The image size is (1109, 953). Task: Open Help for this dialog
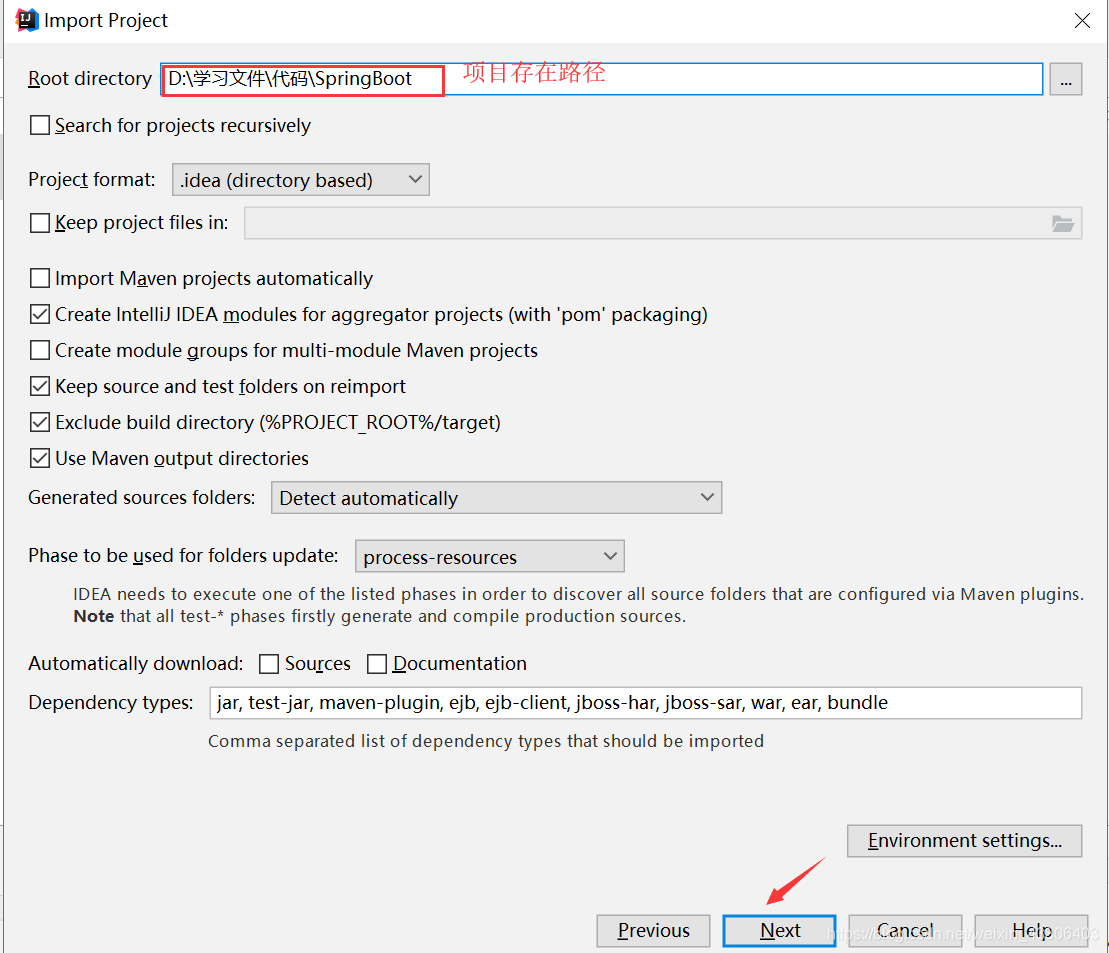click(x=1031, y=930)
